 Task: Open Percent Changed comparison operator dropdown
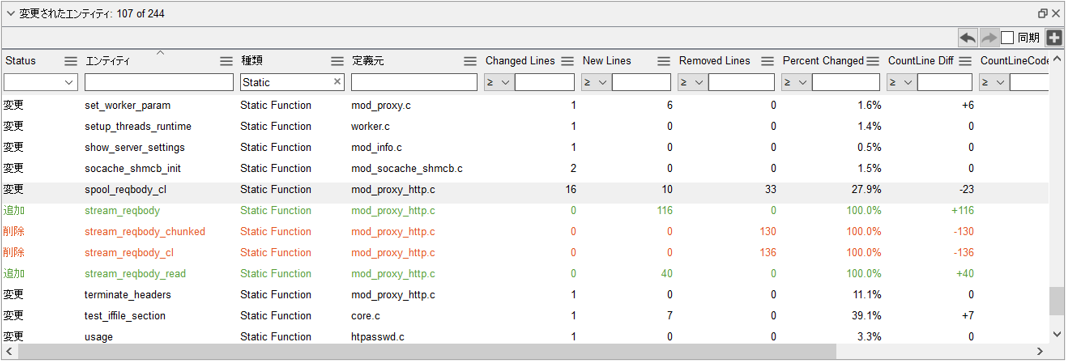(x=797, y=82)
